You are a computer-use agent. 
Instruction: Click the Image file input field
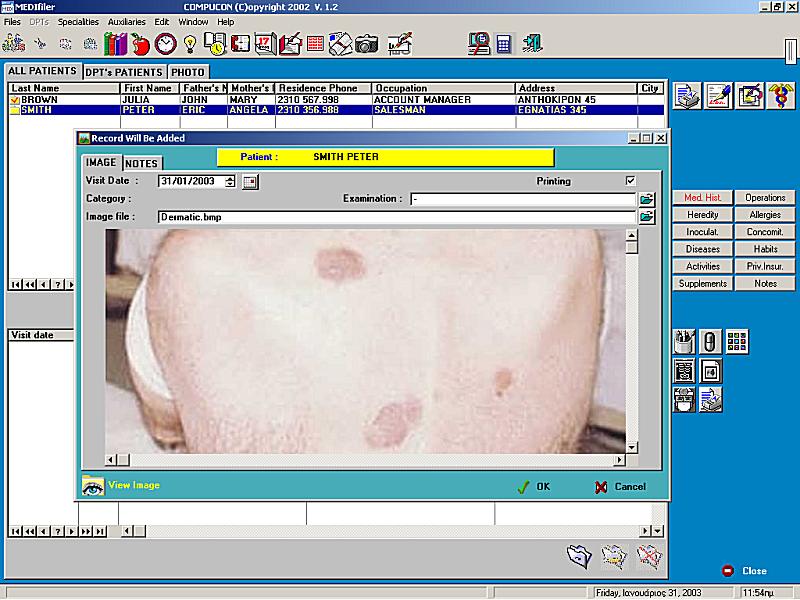(x=397, y=217)
